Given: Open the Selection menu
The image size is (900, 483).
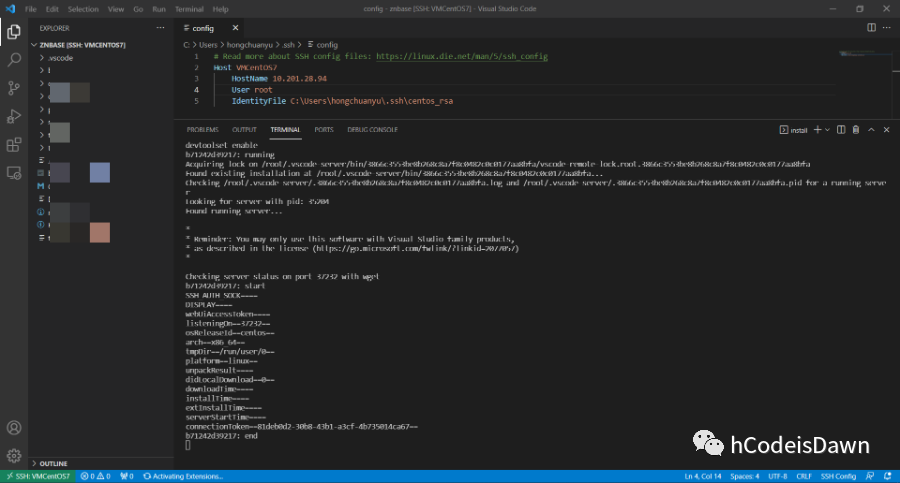Looking at the screenshot, I should tap(83, 9).
